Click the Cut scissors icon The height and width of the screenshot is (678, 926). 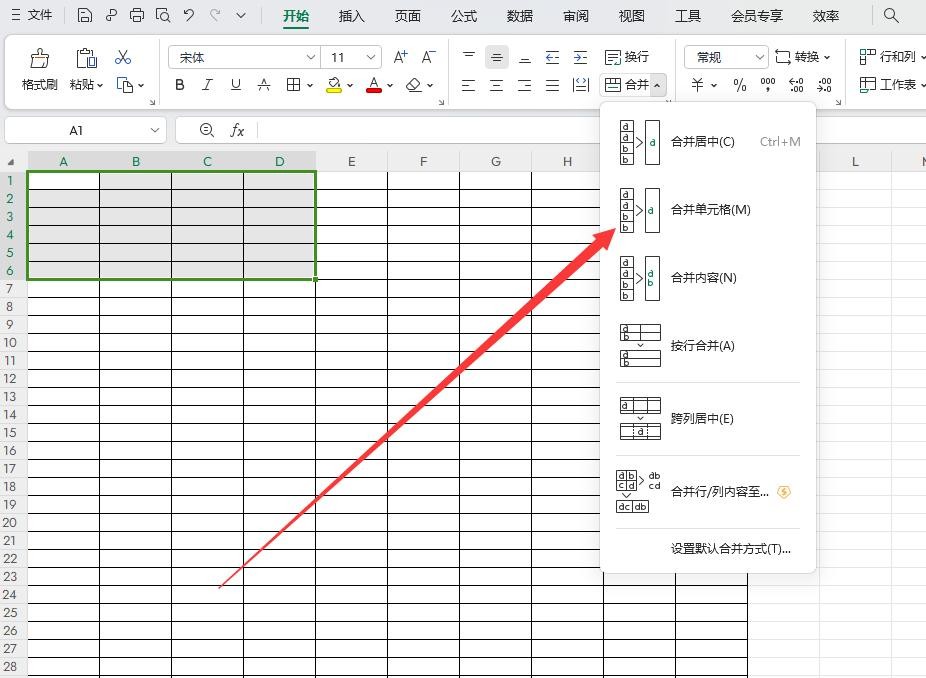(123, 57)
